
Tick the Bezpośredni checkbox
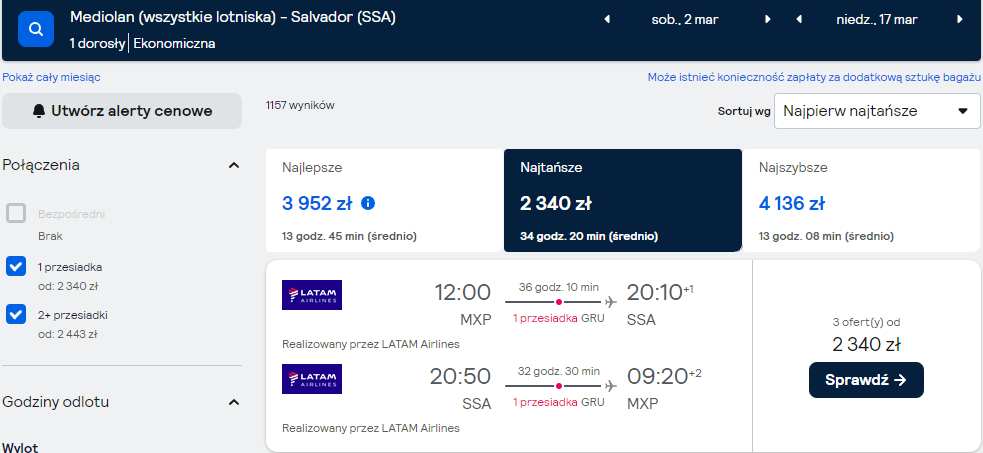point(16,213)
